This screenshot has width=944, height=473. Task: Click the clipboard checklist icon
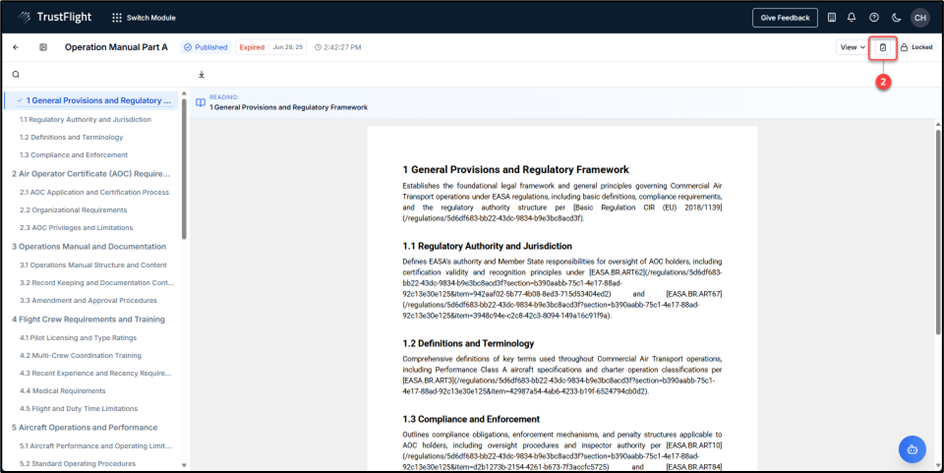(883, 47)
